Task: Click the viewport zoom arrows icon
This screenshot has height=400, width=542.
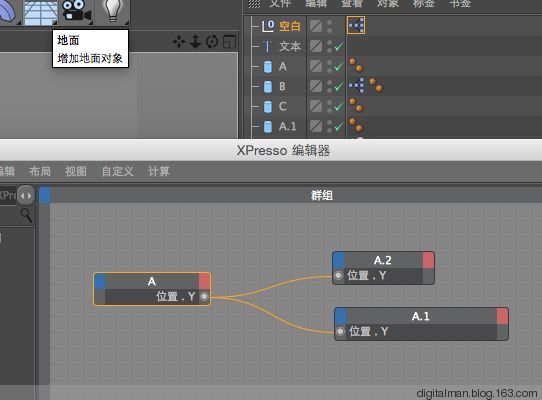Action: (196, 41)
